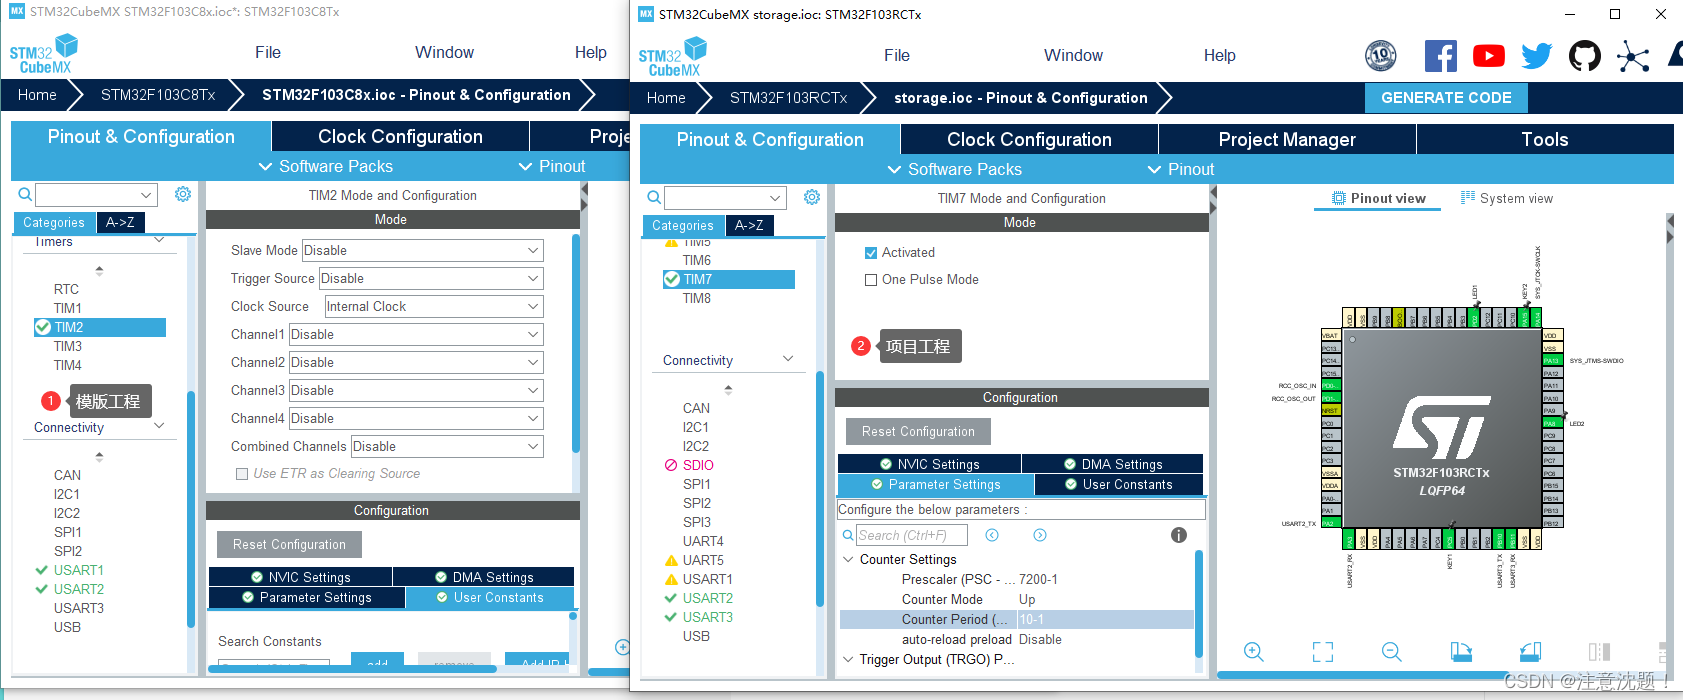Click the 10-year anniversary badge icon
Screen dimensions: 1683x700
click(1381, 55)
